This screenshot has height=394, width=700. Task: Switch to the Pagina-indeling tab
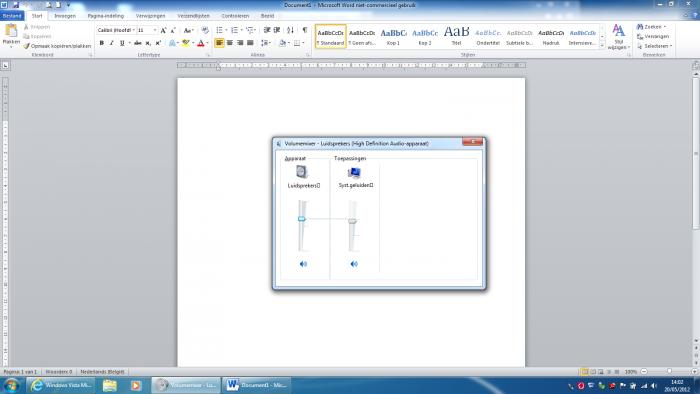(105, 16)
